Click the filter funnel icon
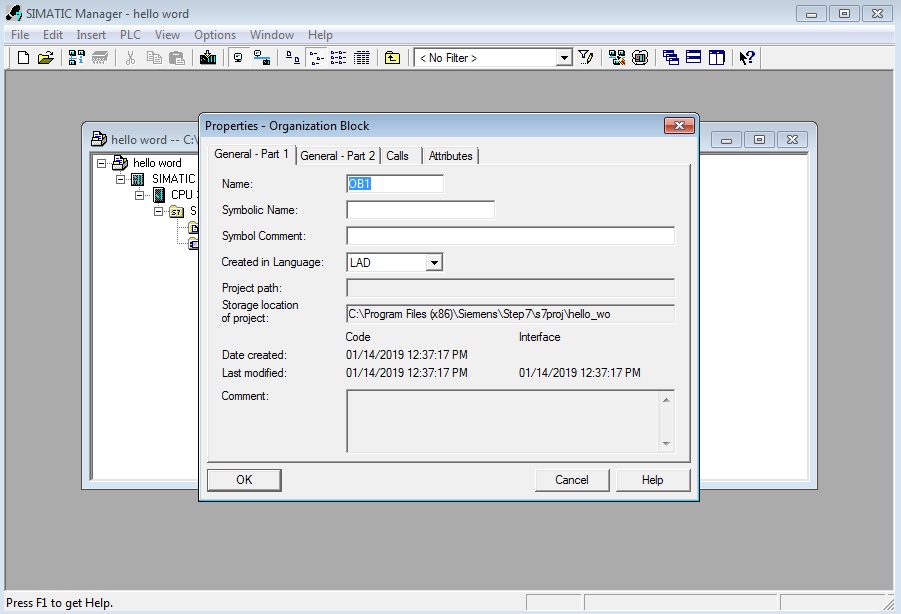Screen dimensions: 901x614 click(587, 58)
